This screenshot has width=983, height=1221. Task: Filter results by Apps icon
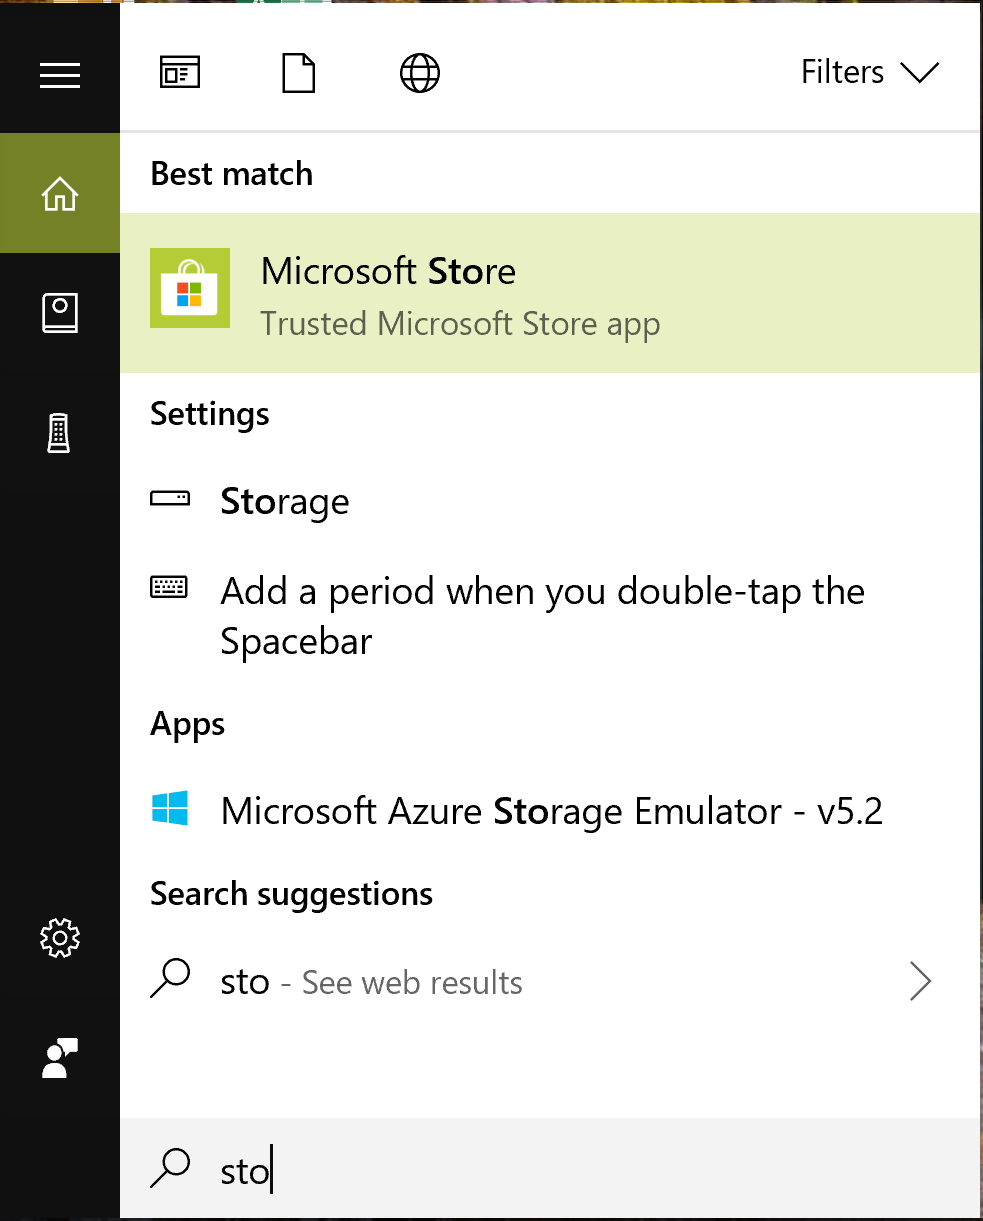[180, 73]
